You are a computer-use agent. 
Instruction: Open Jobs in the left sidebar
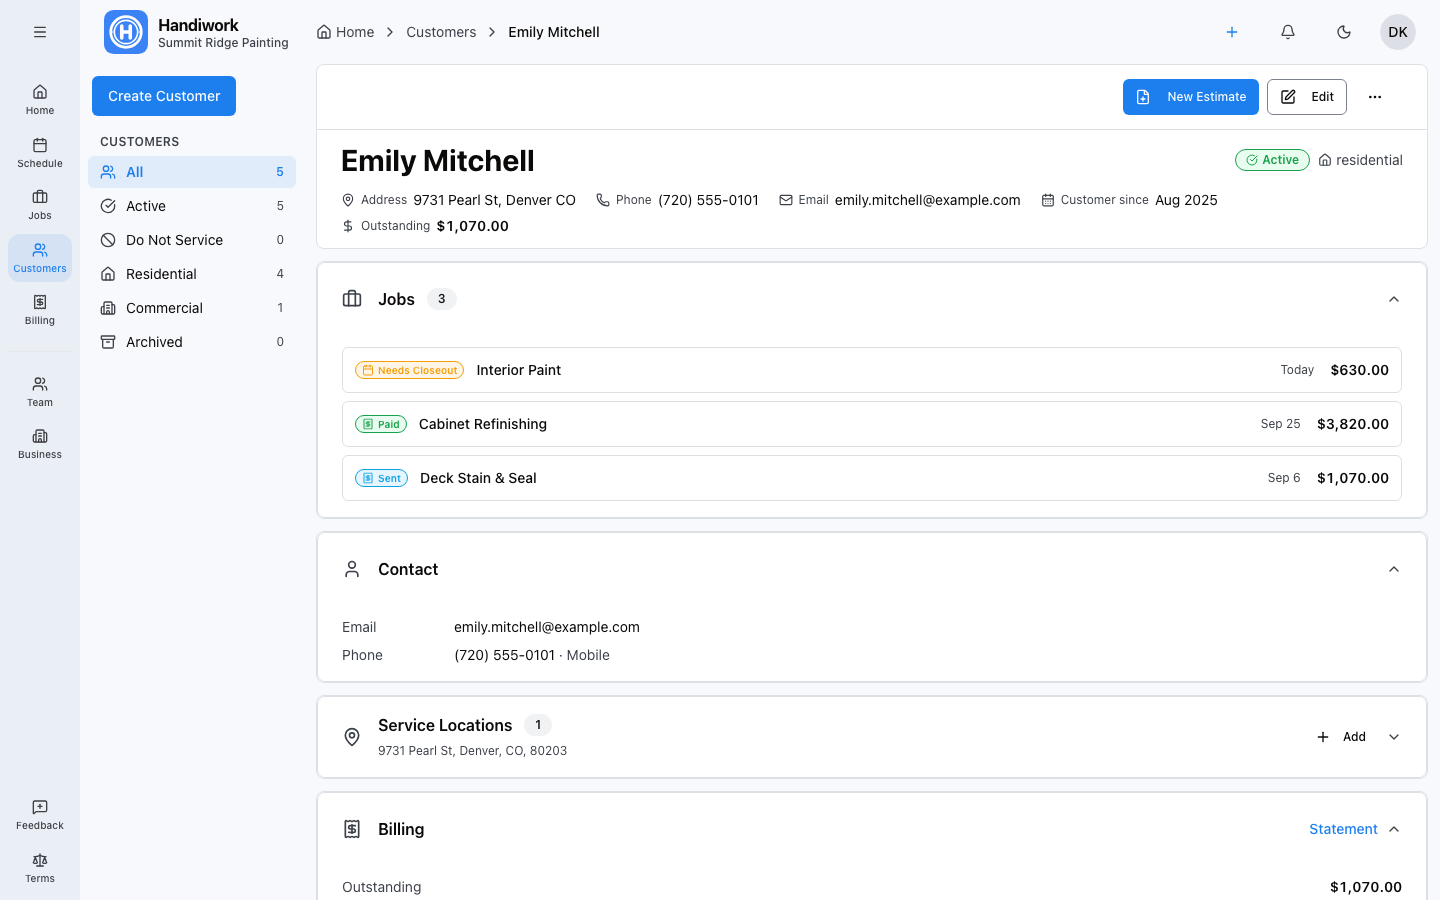40,204
